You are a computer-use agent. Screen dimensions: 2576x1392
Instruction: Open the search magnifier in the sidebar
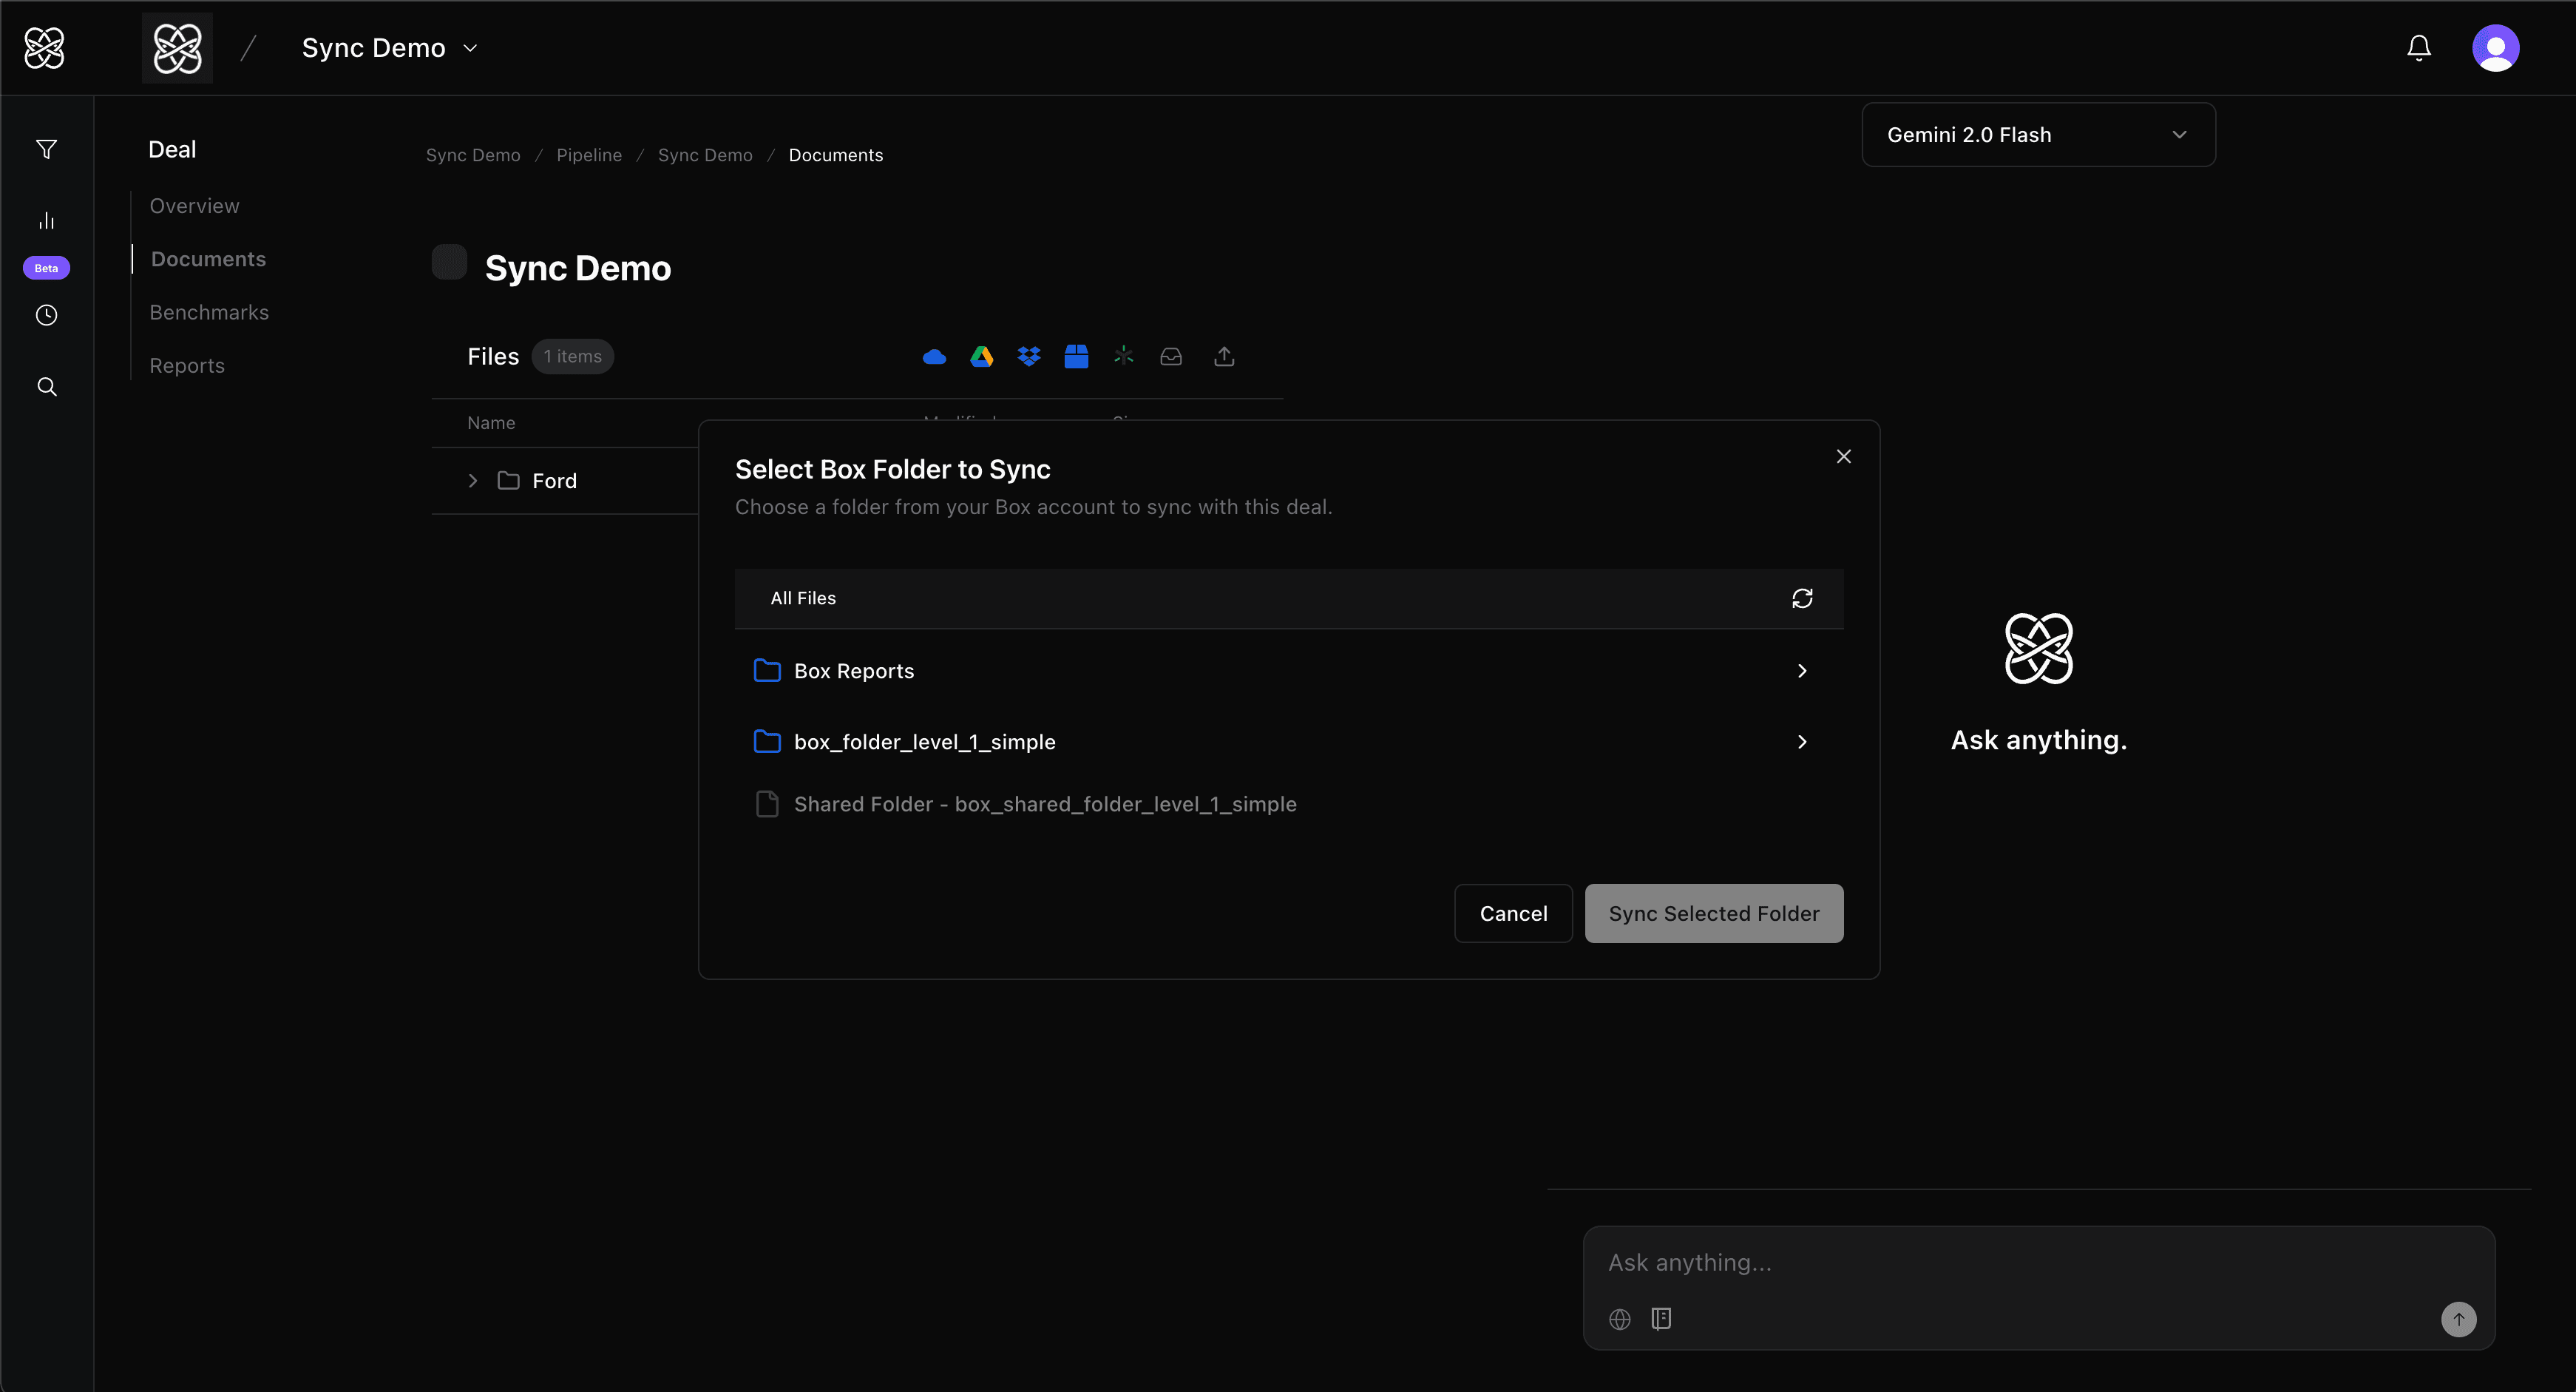[x=46, y=386]
